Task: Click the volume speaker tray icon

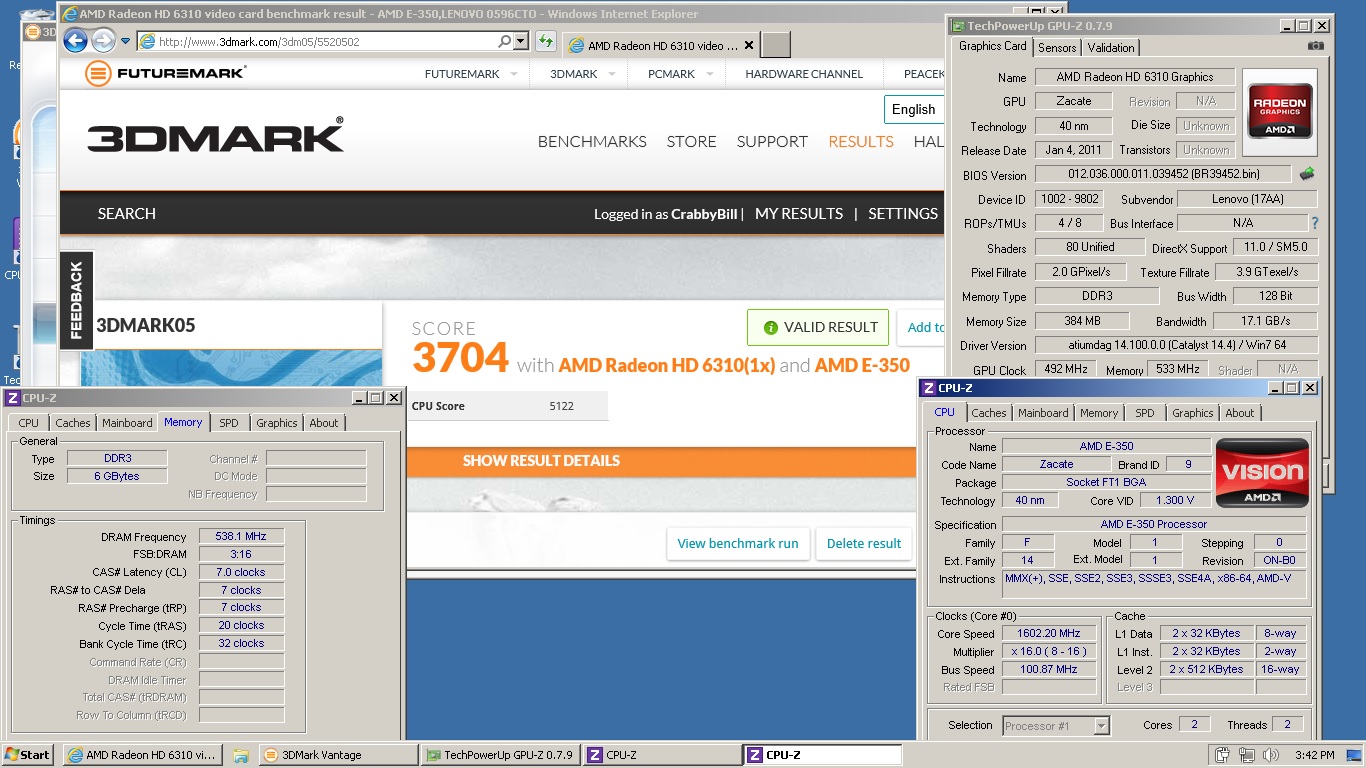Action: pyautogui.click(x=1270, y=755)
